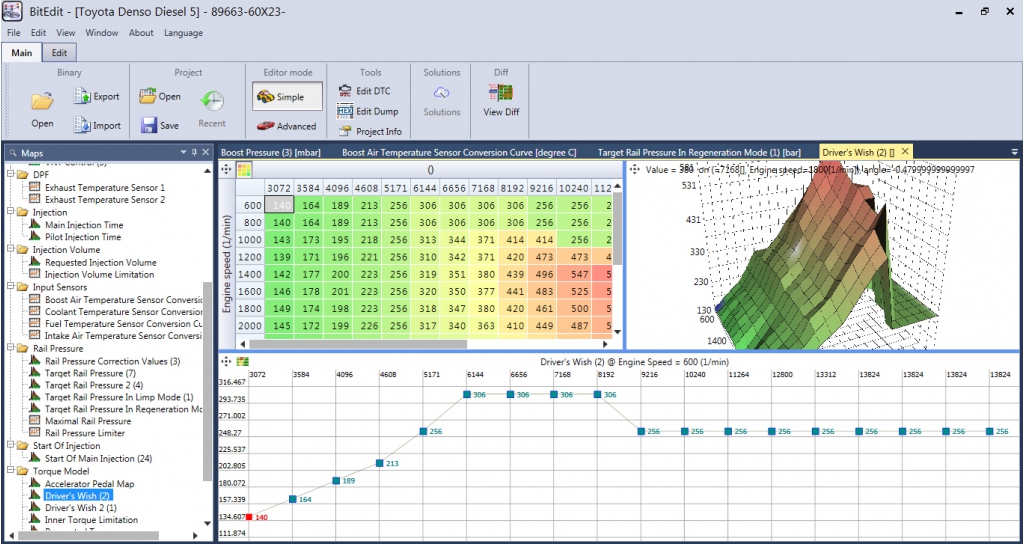Open the Window menu
Image resolution: width=1024 pixels, height=544 pixels.
pos(102,33)
